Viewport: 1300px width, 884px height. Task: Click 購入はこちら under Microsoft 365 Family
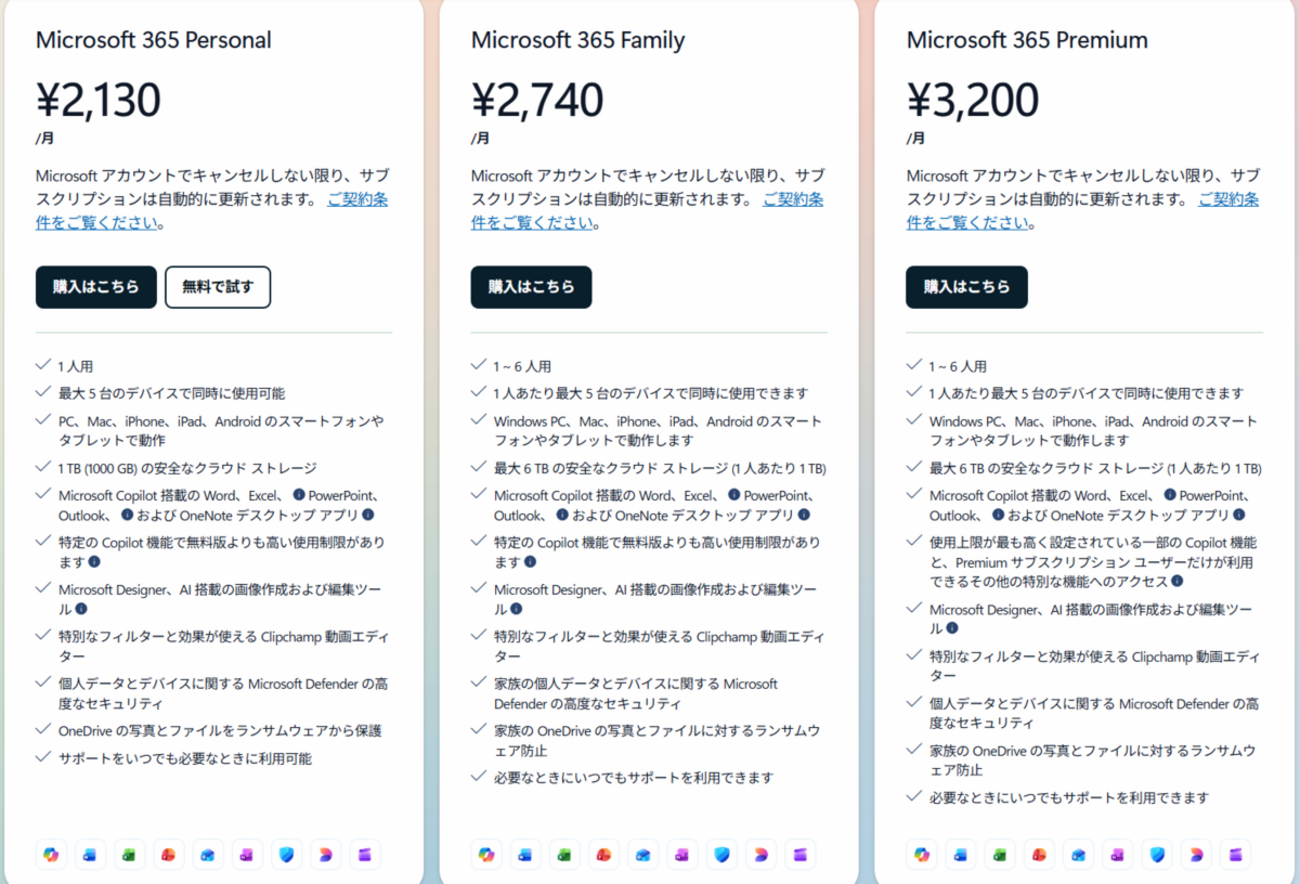click(531, 287)
